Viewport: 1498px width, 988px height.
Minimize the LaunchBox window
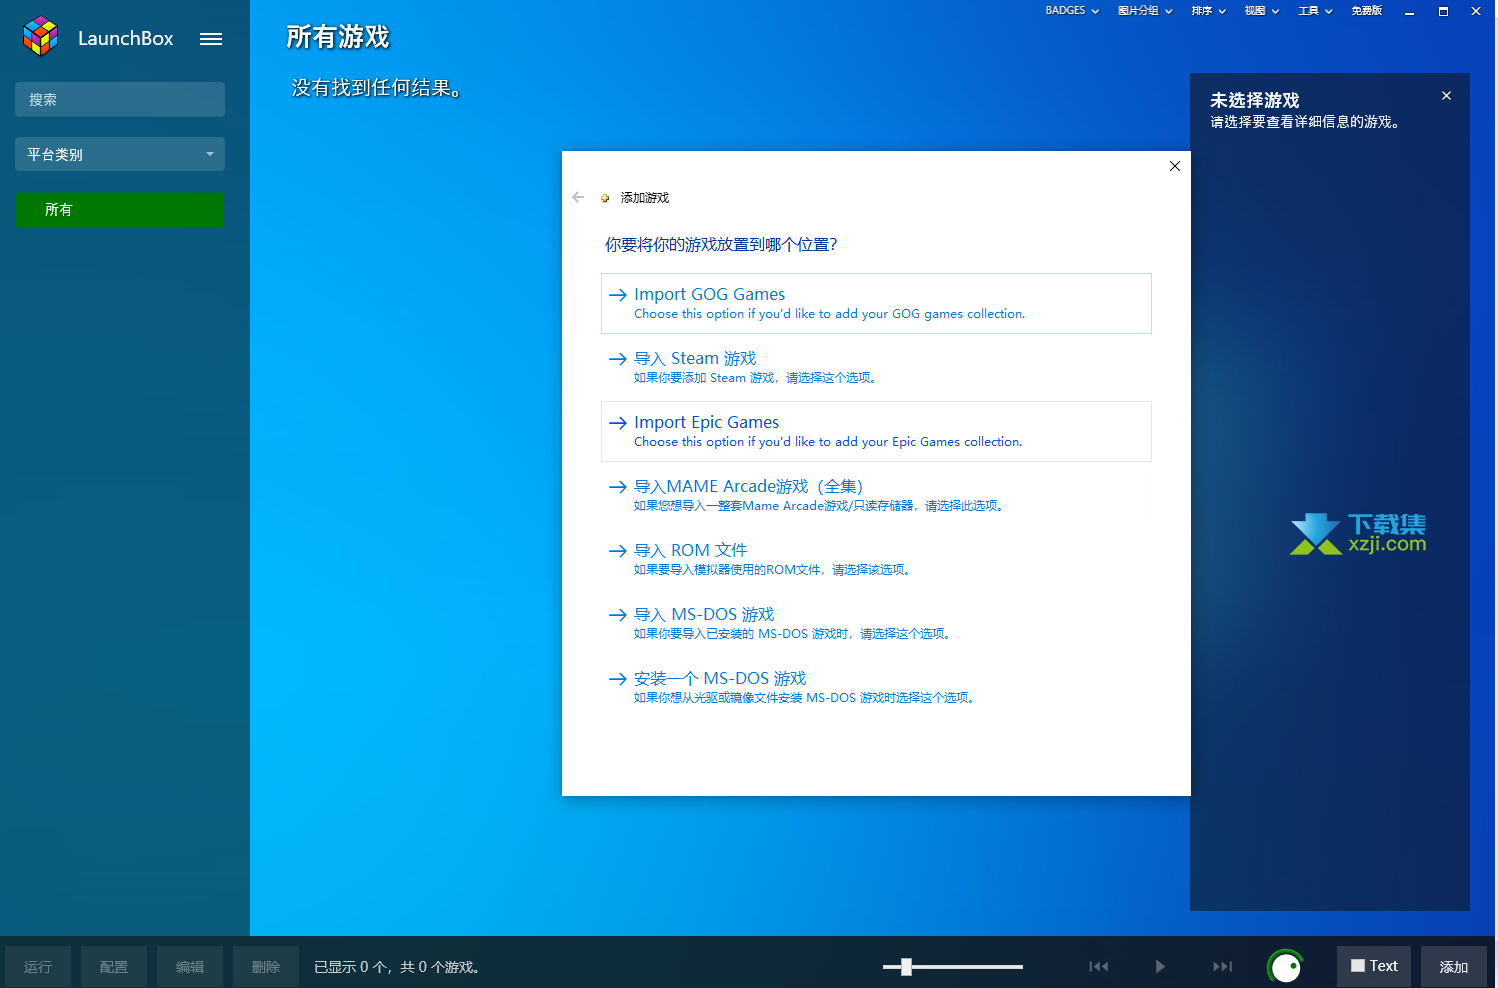[x=1409, y=12]
